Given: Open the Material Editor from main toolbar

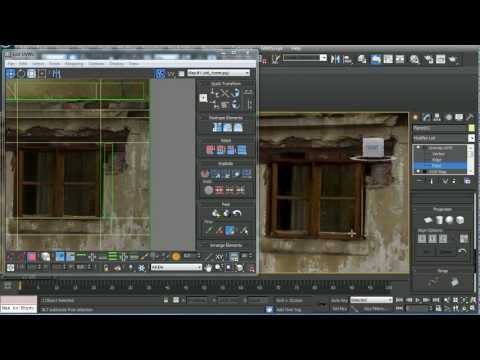Looking at the screenshot, I should coord(414,59).
